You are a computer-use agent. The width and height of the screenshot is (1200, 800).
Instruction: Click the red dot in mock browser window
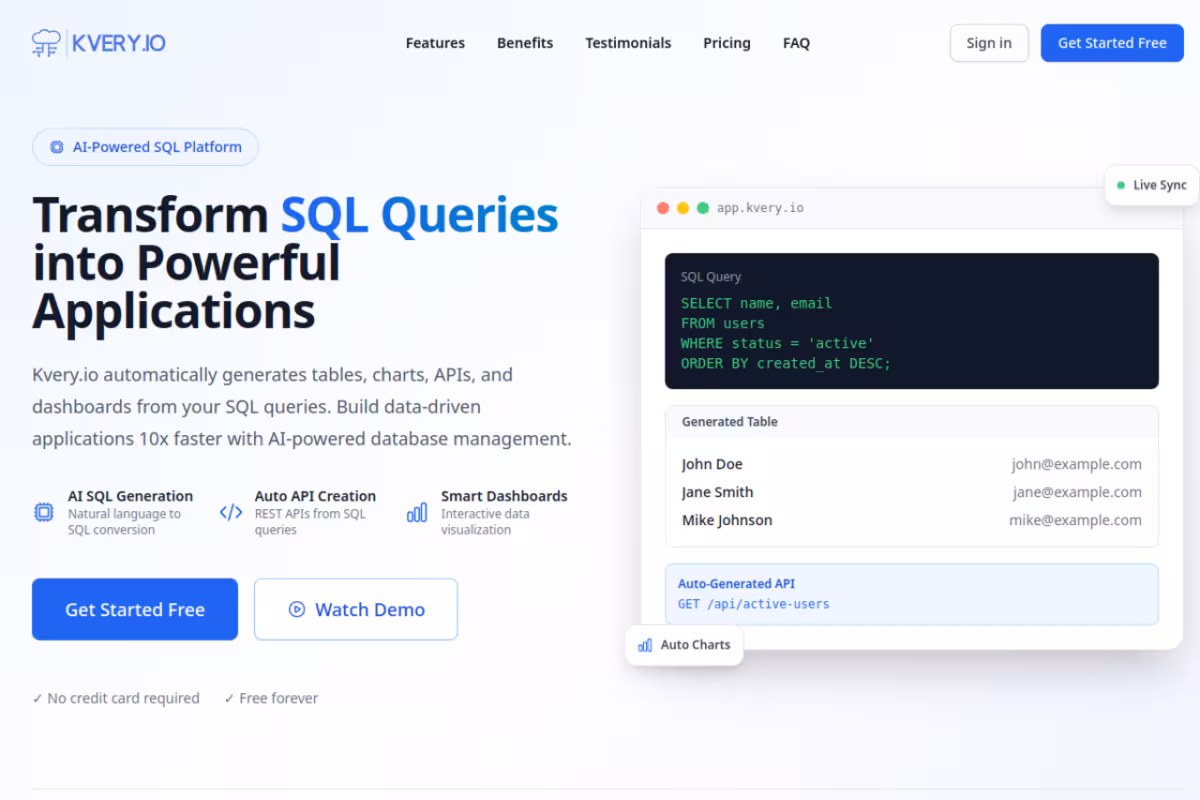pyautogui.click(x=663, y=208)
